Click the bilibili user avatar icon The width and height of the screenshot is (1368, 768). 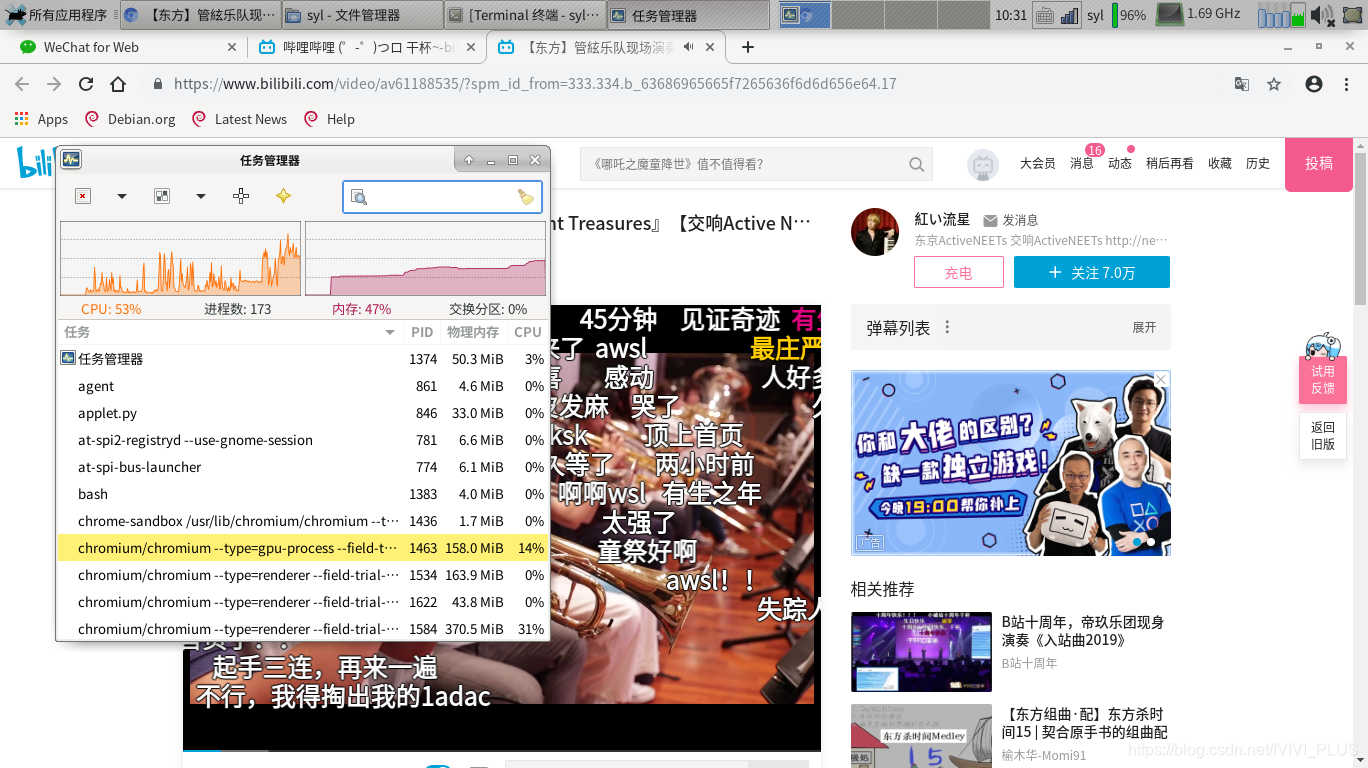pos(983,165)
